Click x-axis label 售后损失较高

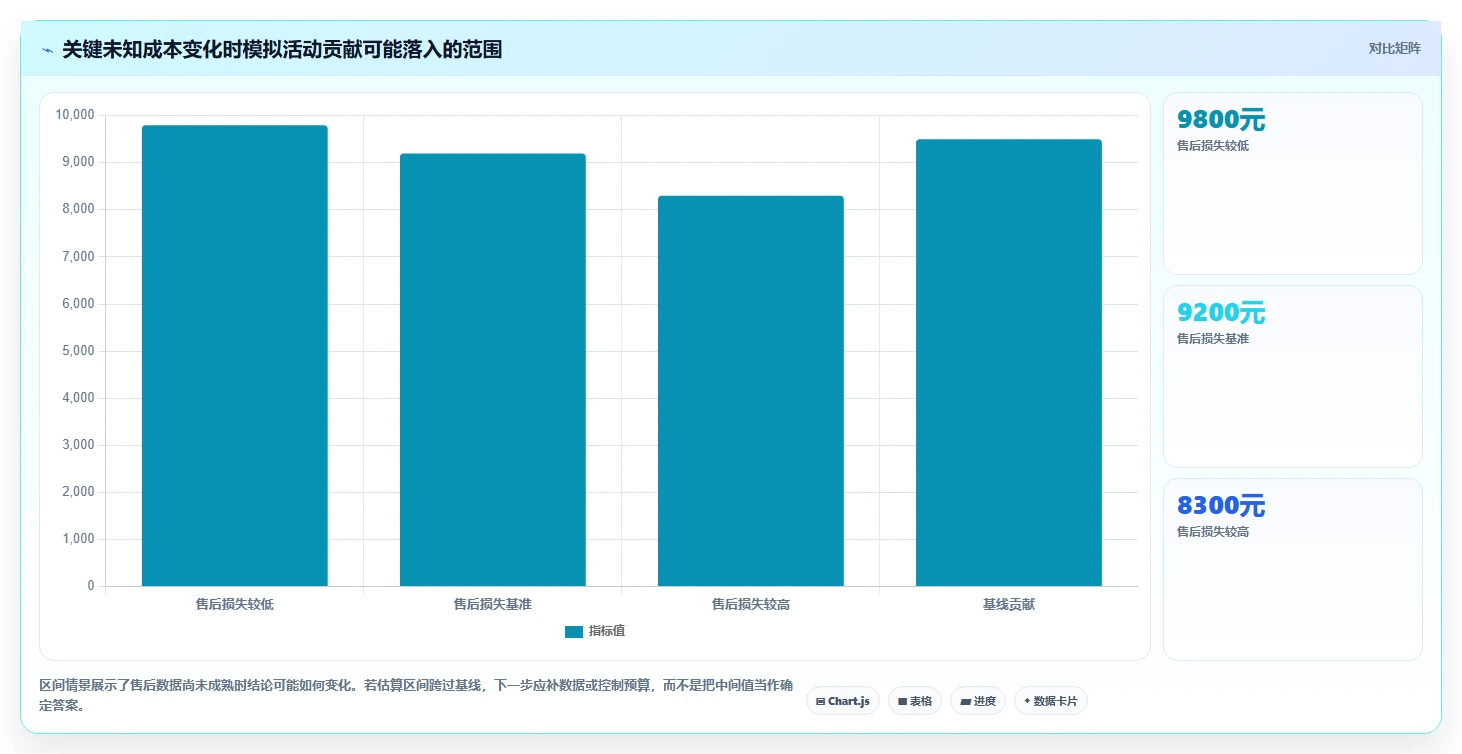pos(751,605)
